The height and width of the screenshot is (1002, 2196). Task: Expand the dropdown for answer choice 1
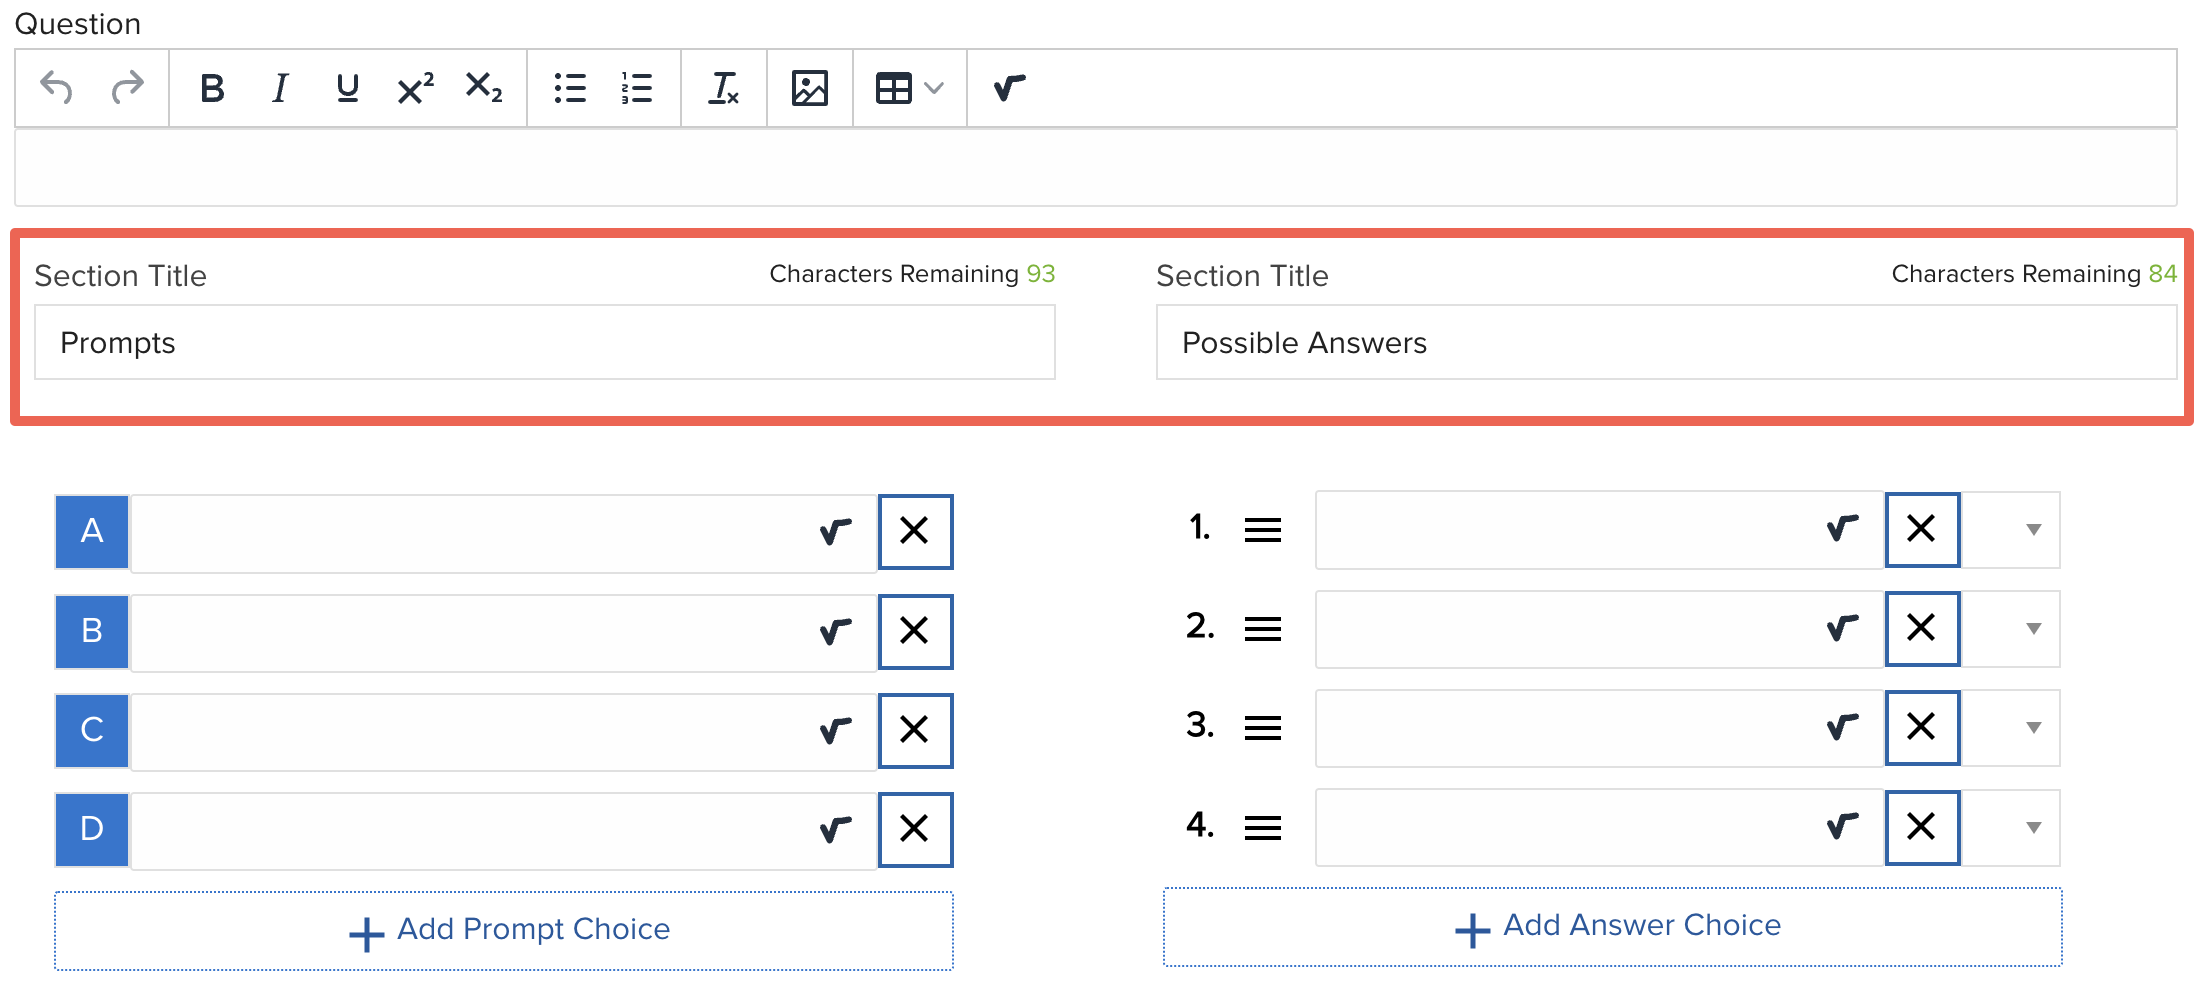[x=2033, y=530]
